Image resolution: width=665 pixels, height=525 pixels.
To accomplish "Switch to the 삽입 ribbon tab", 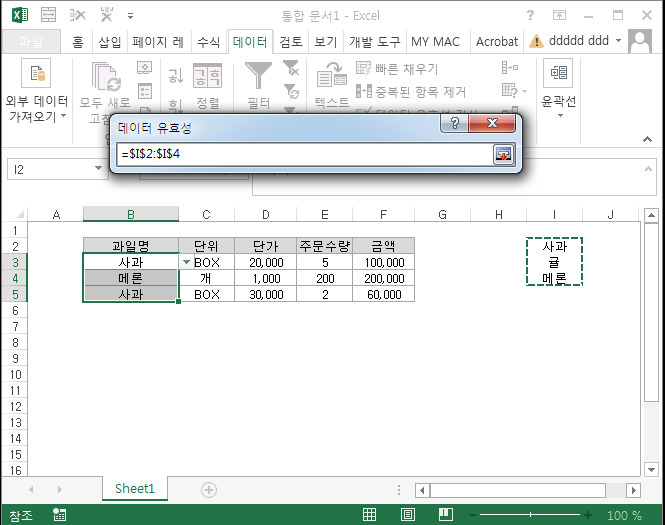I will pos(110,42).
